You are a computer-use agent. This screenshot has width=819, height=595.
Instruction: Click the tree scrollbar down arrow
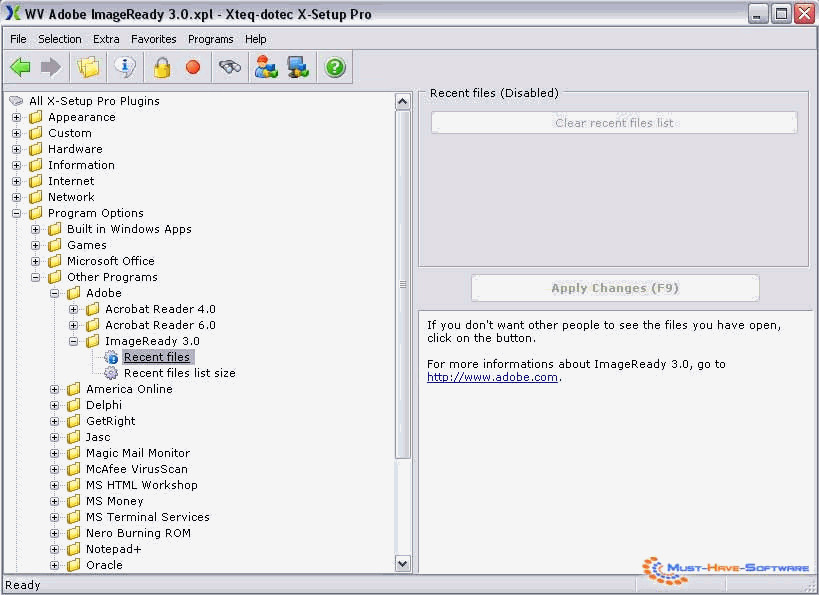403,564
